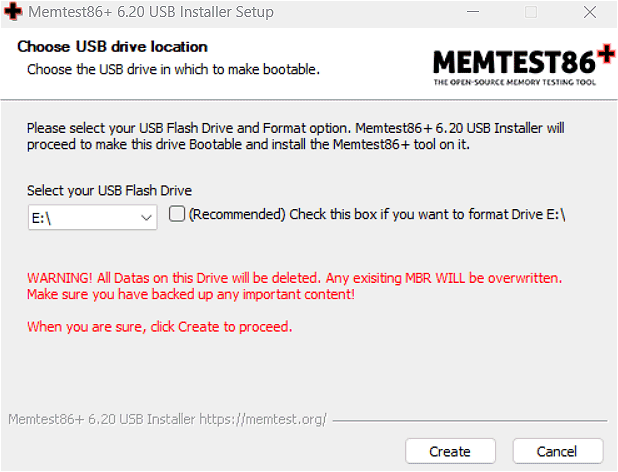Click the 'Choose USB drive location' heading
The height and width of the screenshot is (472, 618).
coord(112,46)
